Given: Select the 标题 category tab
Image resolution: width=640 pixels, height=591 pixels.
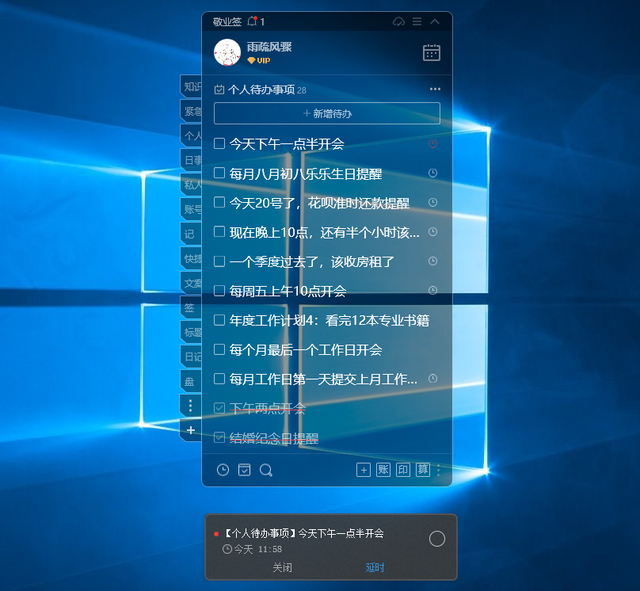Looking at the screenshot, I should point(191,332).
